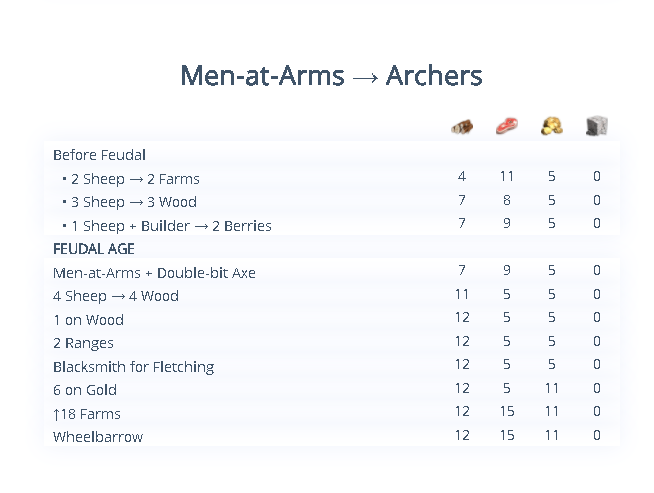This screenshot has width=654, height=493.
Task: Select the Before Feudal row
Action: (100, 155)
